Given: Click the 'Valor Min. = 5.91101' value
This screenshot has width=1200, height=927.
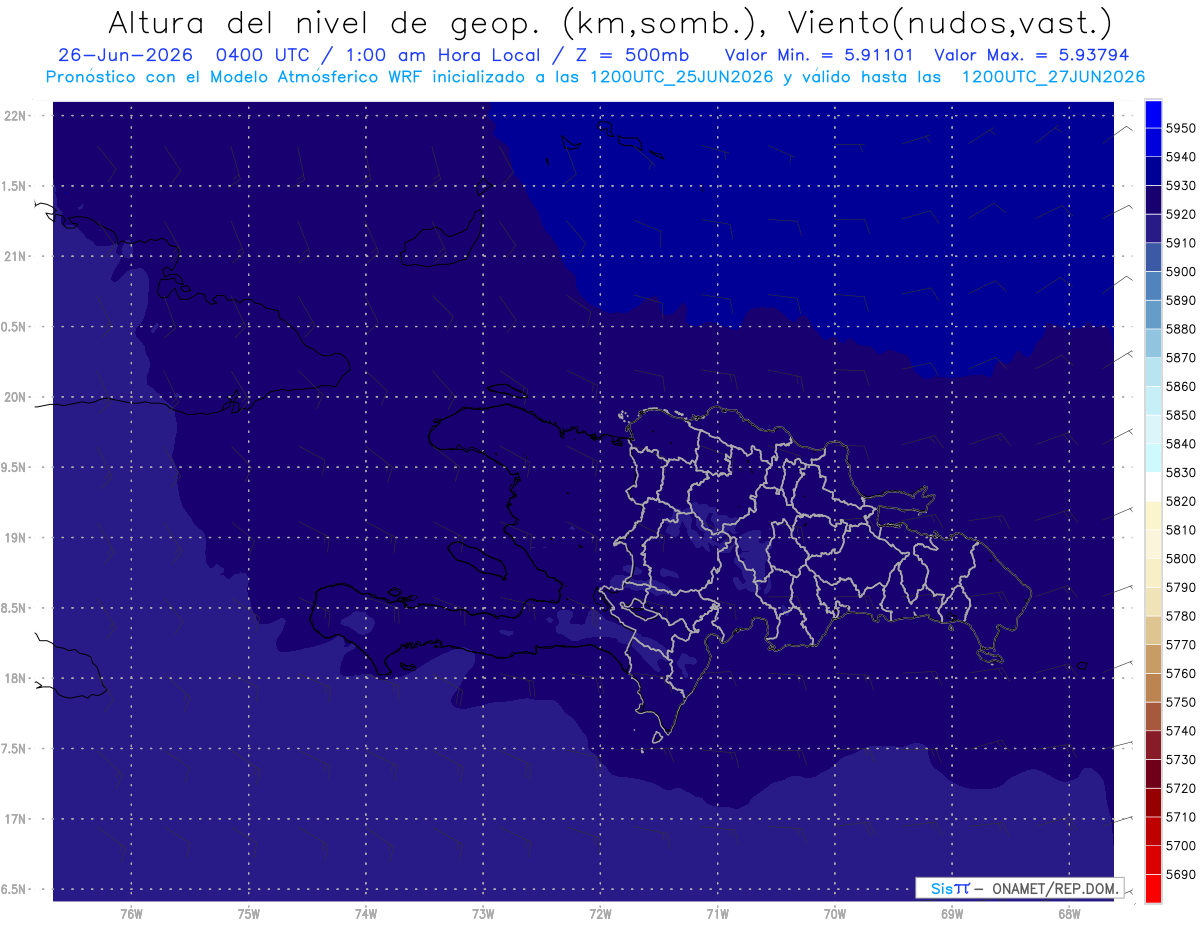Looking at the screenshot, I should pyautogui.click(x=819, y=55).
